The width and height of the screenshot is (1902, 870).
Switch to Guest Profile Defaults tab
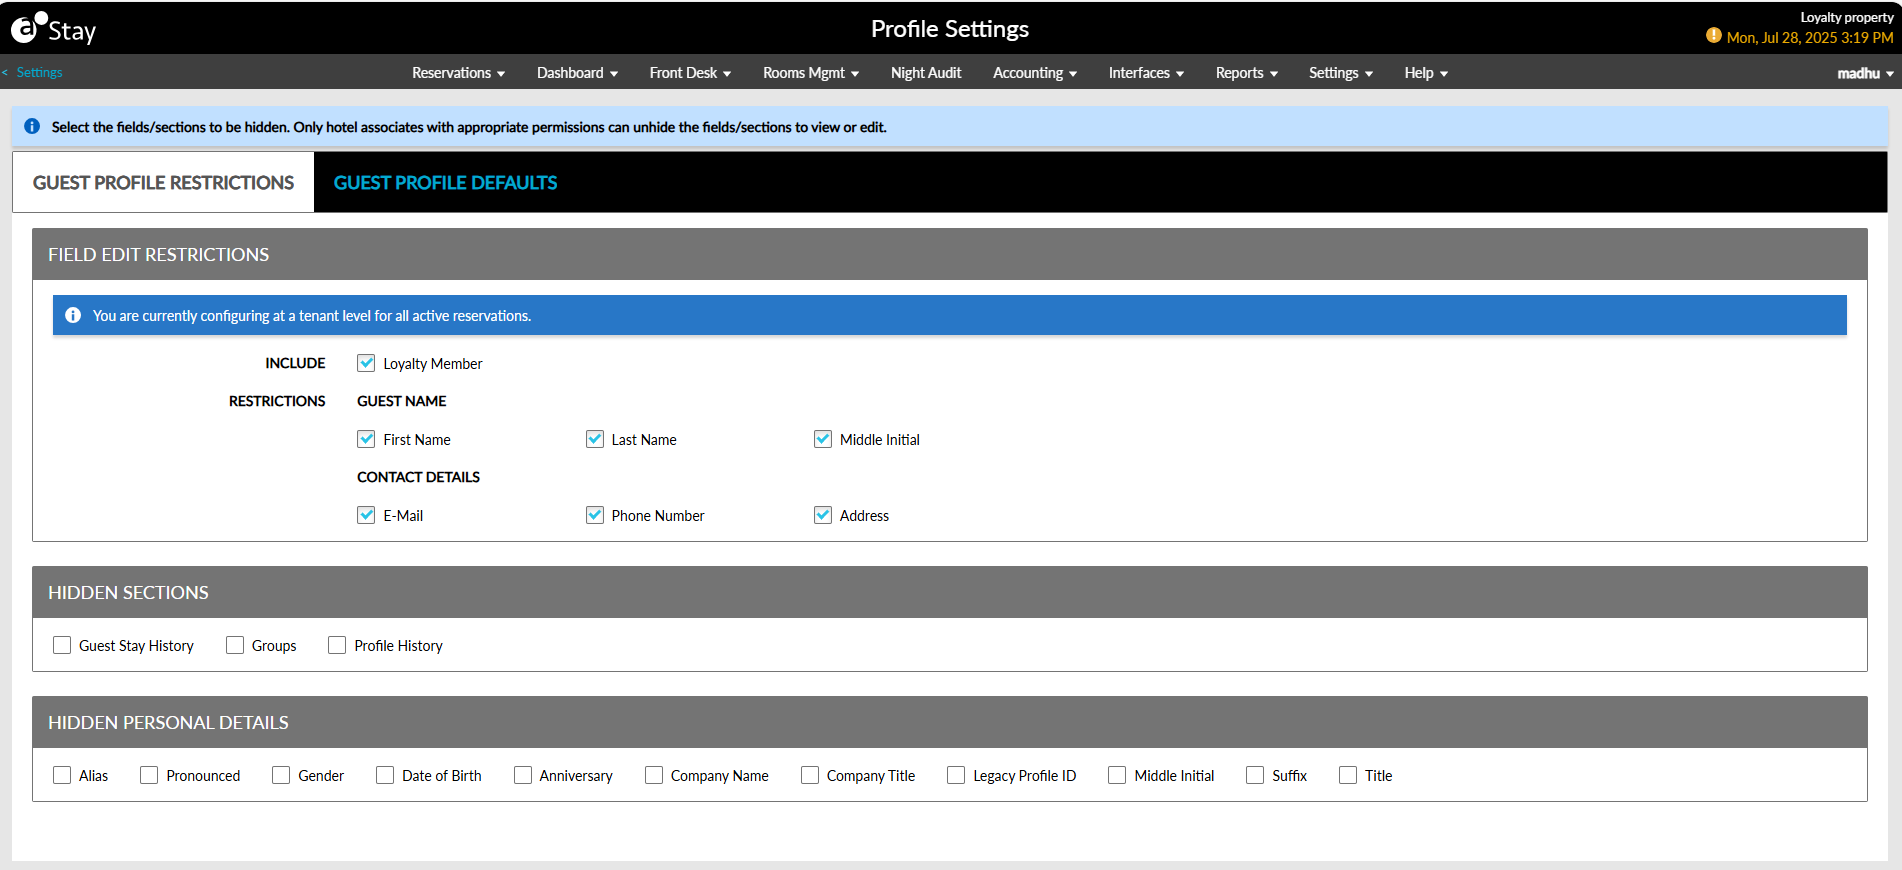[445, 183]
